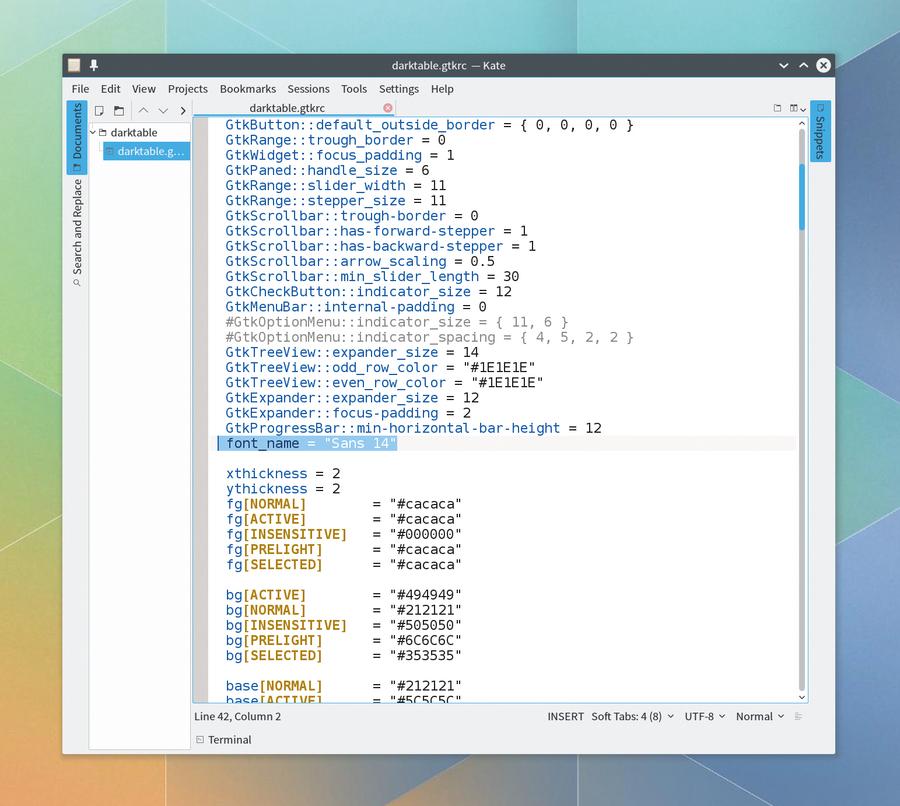900x806 pixels.
Task: Open the split view dropdown button
Action: tap(797, 108)
